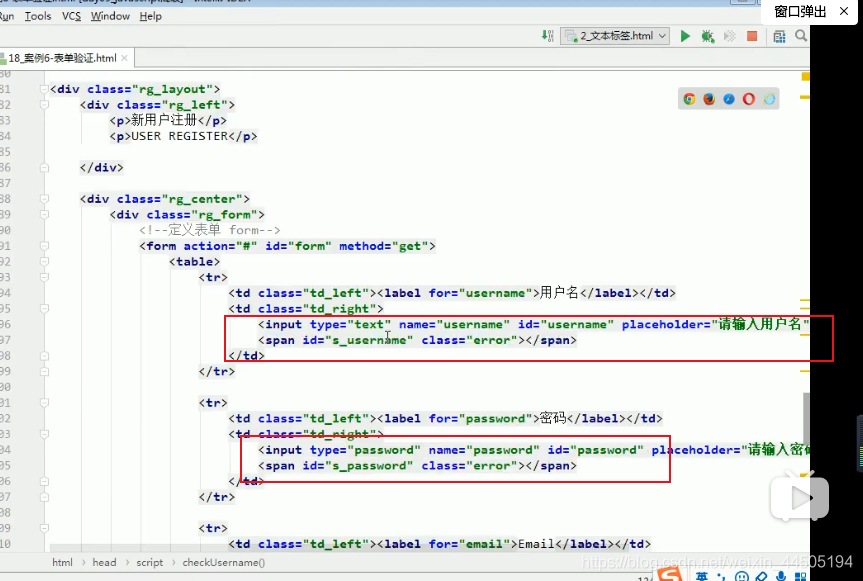Viewport: 863px width, 581px height.
Task: Open the Window menu
Action: tap(110, 16)
